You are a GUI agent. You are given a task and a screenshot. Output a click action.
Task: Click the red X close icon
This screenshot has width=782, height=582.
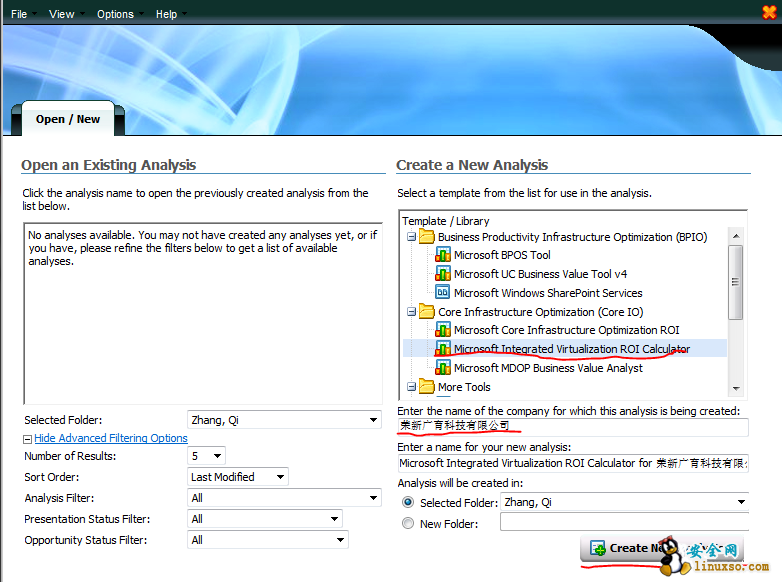[x=768, y=13]
